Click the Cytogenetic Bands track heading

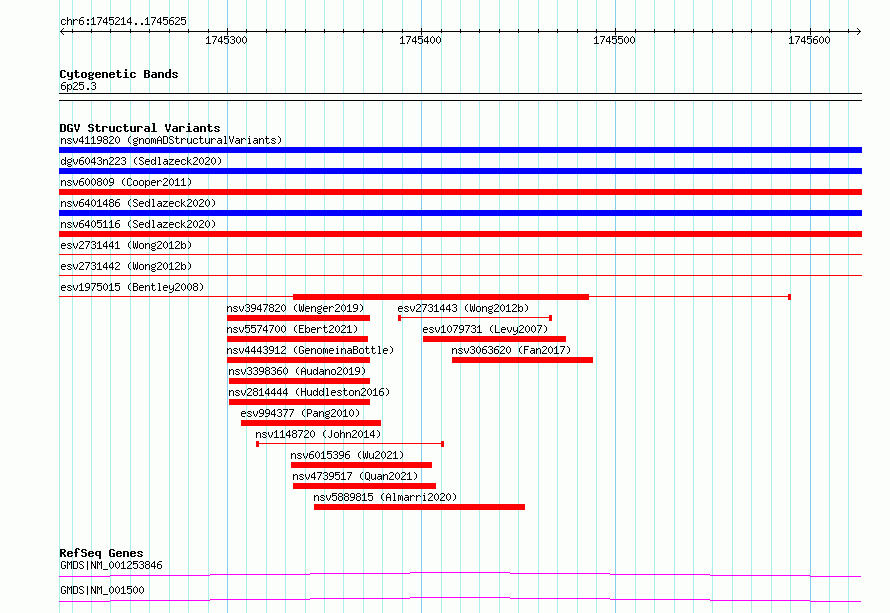coord(119,74)
